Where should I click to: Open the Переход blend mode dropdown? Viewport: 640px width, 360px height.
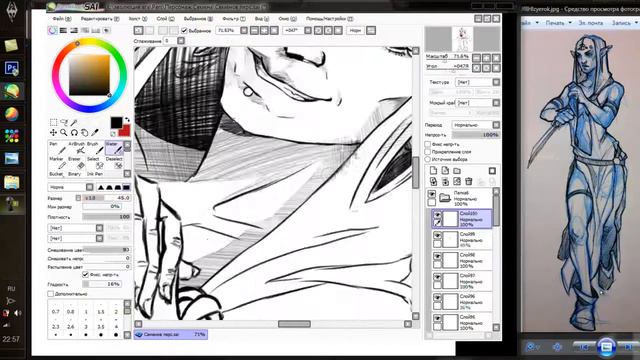click(x=476, y=125)
